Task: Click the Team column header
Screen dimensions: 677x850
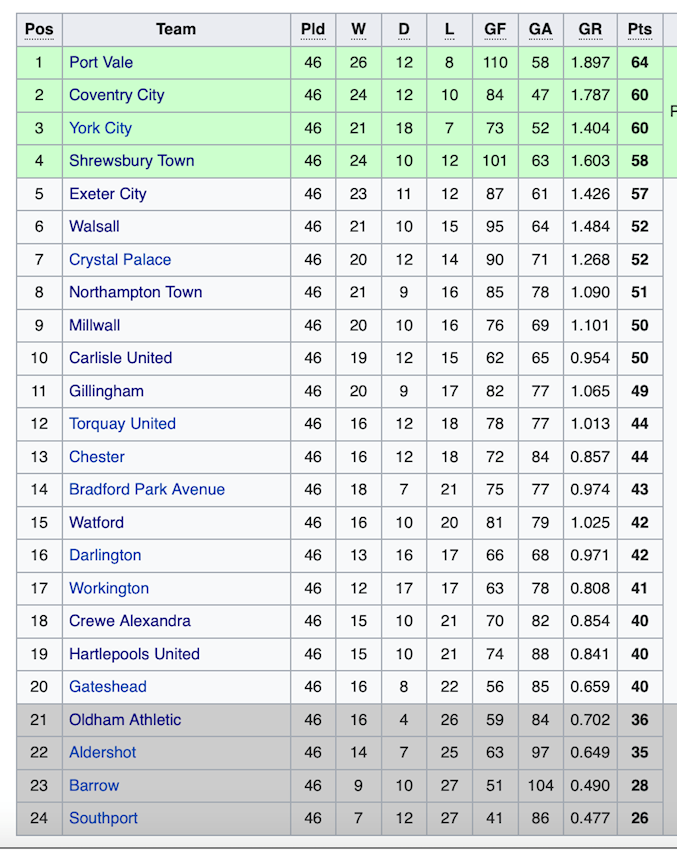Action: pyautogui.click(x=176, y=29)
